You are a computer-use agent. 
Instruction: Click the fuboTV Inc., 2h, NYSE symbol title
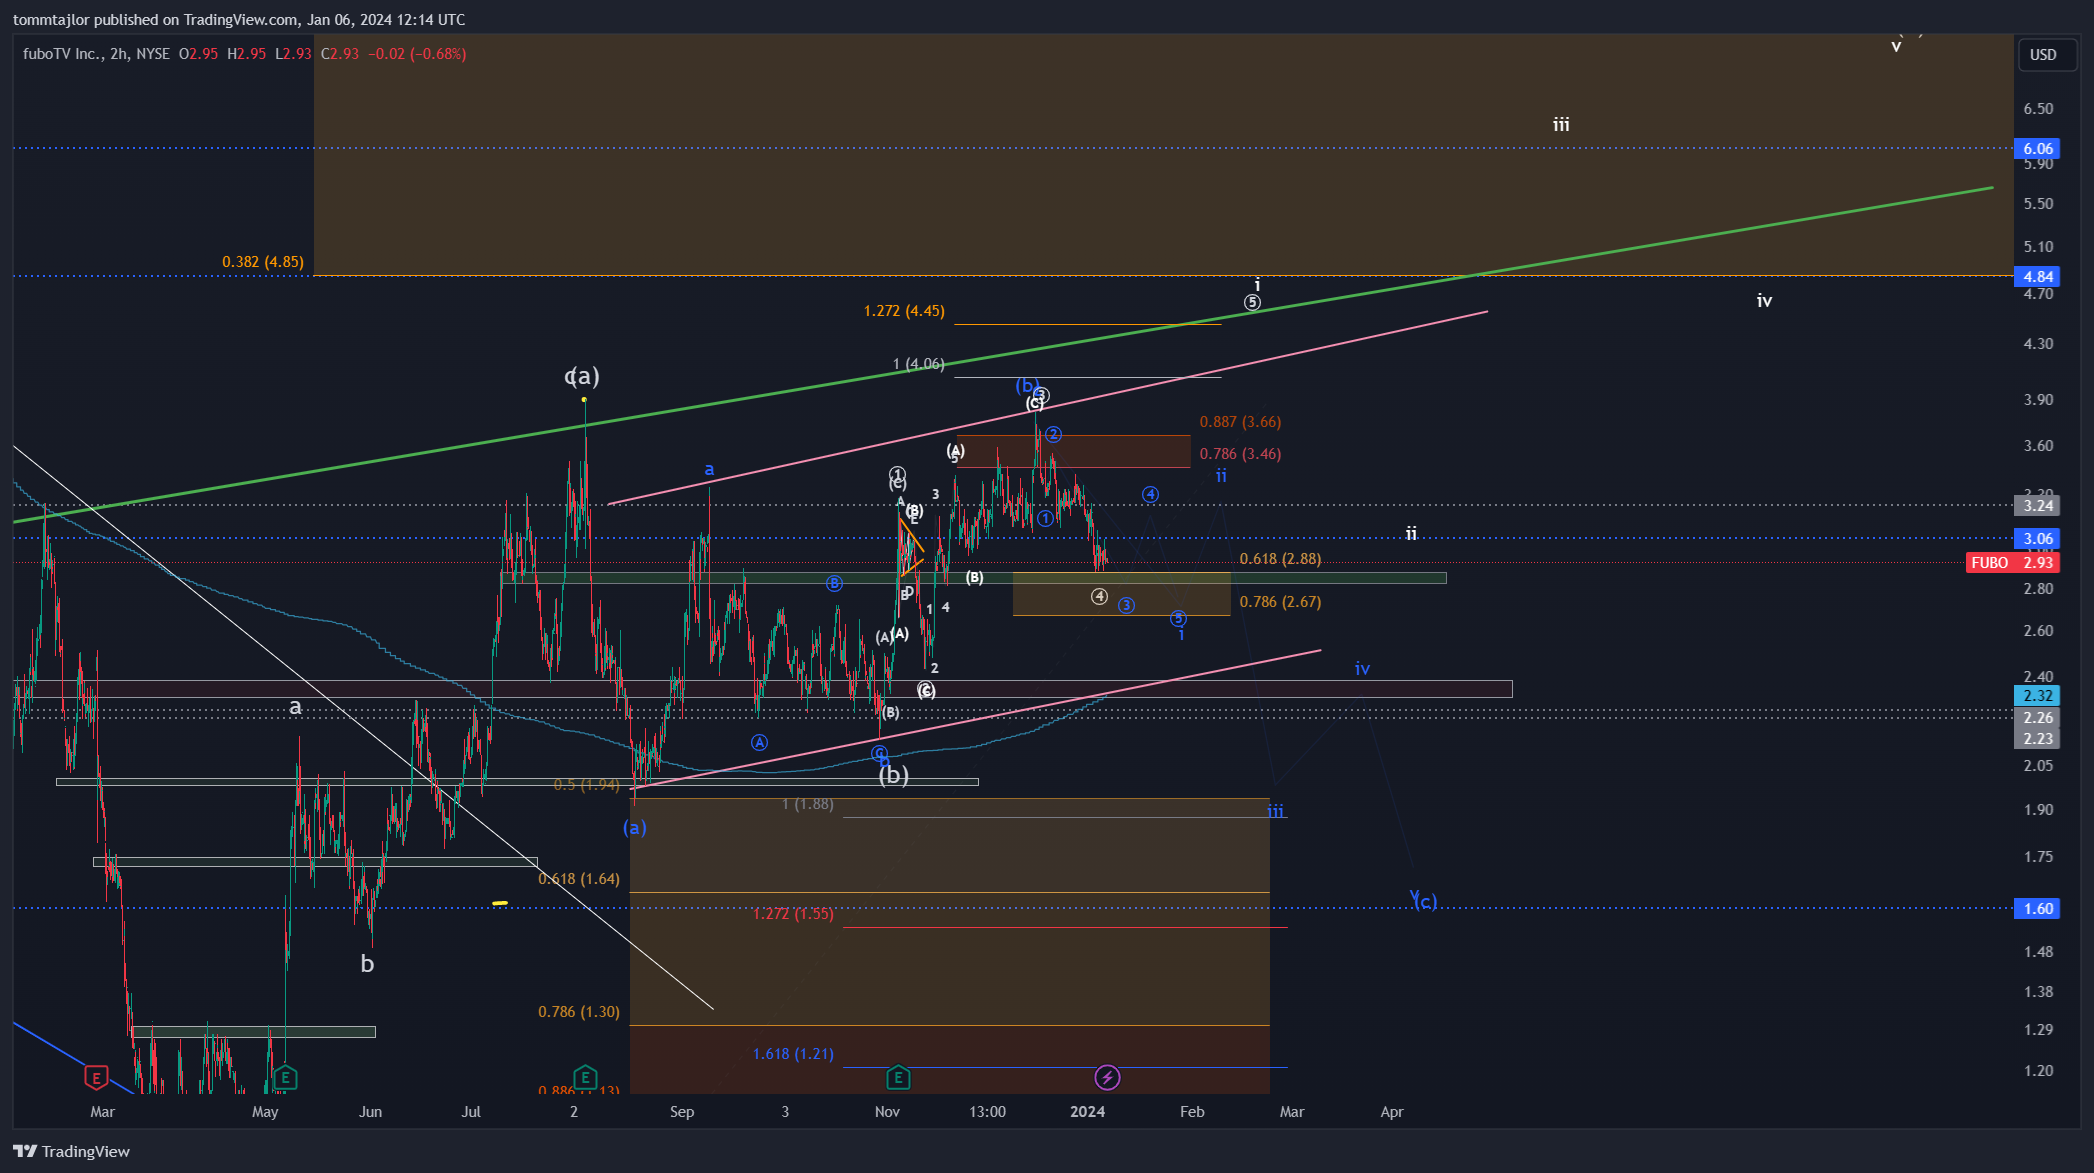97,54
